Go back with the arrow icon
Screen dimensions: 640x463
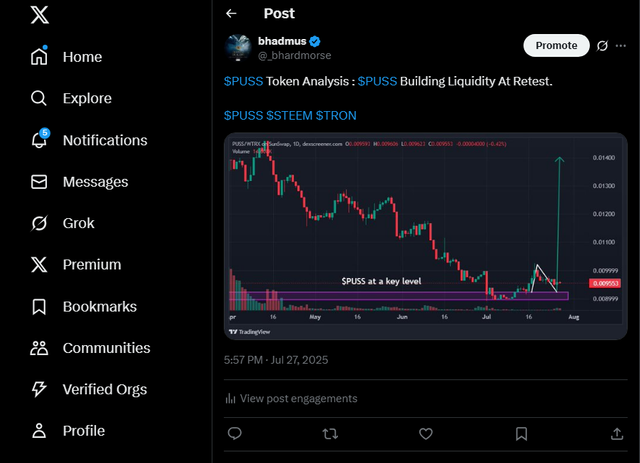231,13
